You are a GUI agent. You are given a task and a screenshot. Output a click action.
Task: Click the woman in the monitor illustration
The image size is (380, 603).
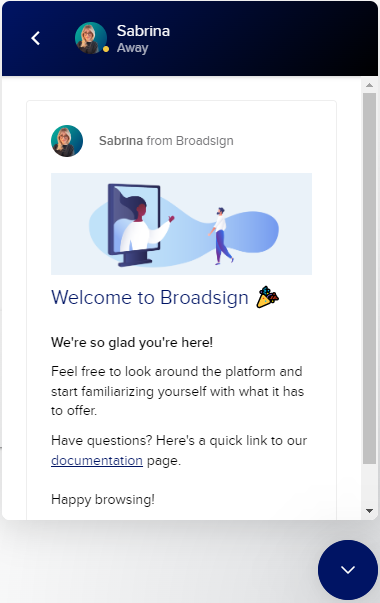click(x=144, y=227)
